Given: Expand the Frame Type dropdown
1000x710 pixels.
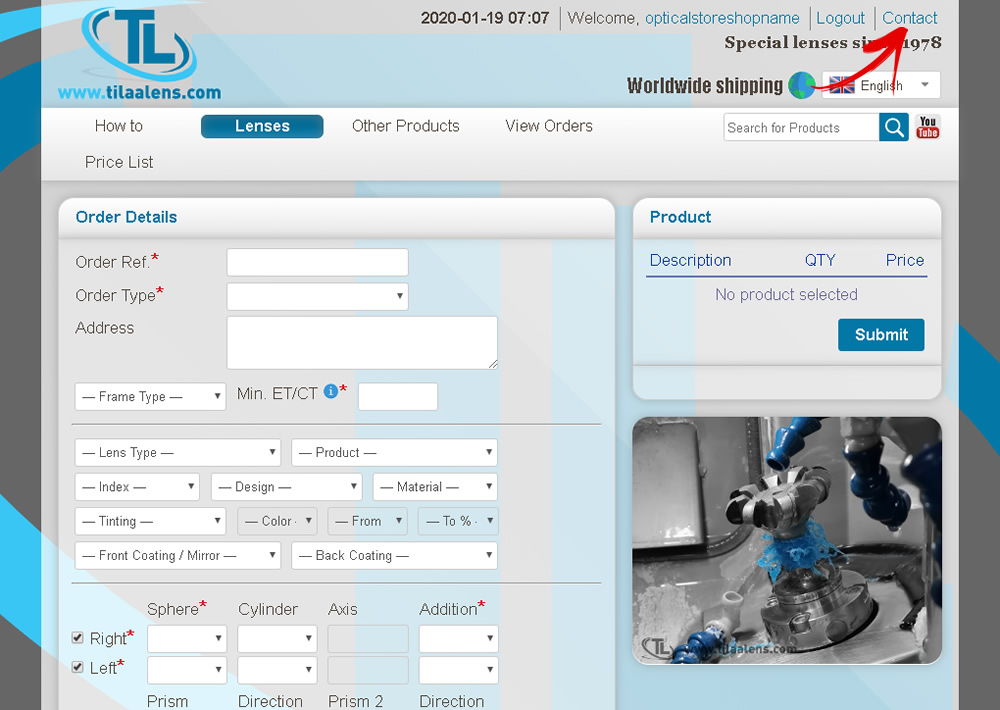Looking at the screenshot, I should click(x=150, y=397).
